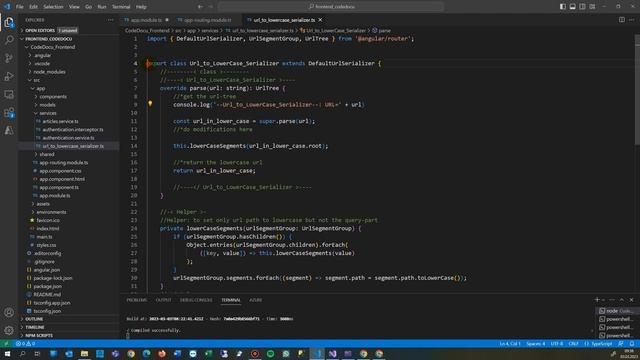Close the terminal panel with X icon
The height and width of the screenshot is (360, 640).
(631, 300)
